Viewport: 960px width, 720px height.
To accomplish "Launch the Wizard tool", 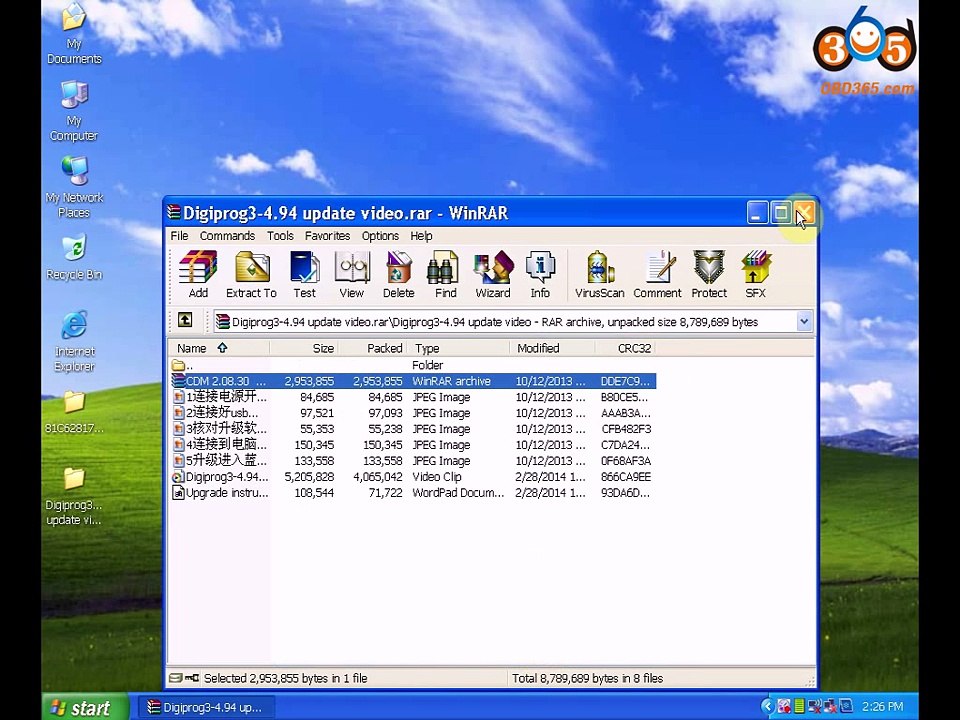I will point(493,274).
